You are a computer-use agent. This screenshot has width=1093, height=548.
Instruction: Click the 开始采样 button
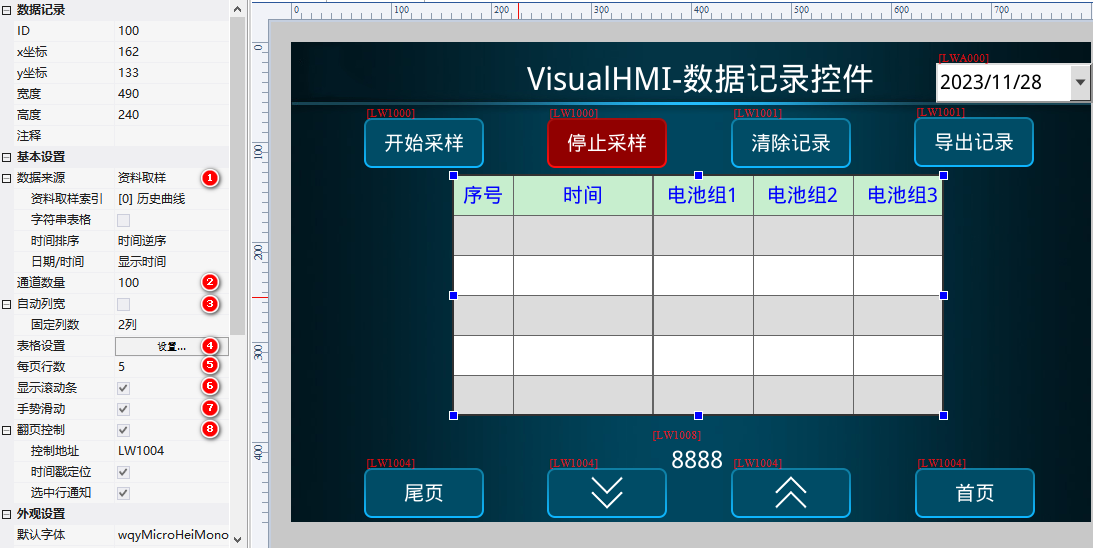(423, 143)
